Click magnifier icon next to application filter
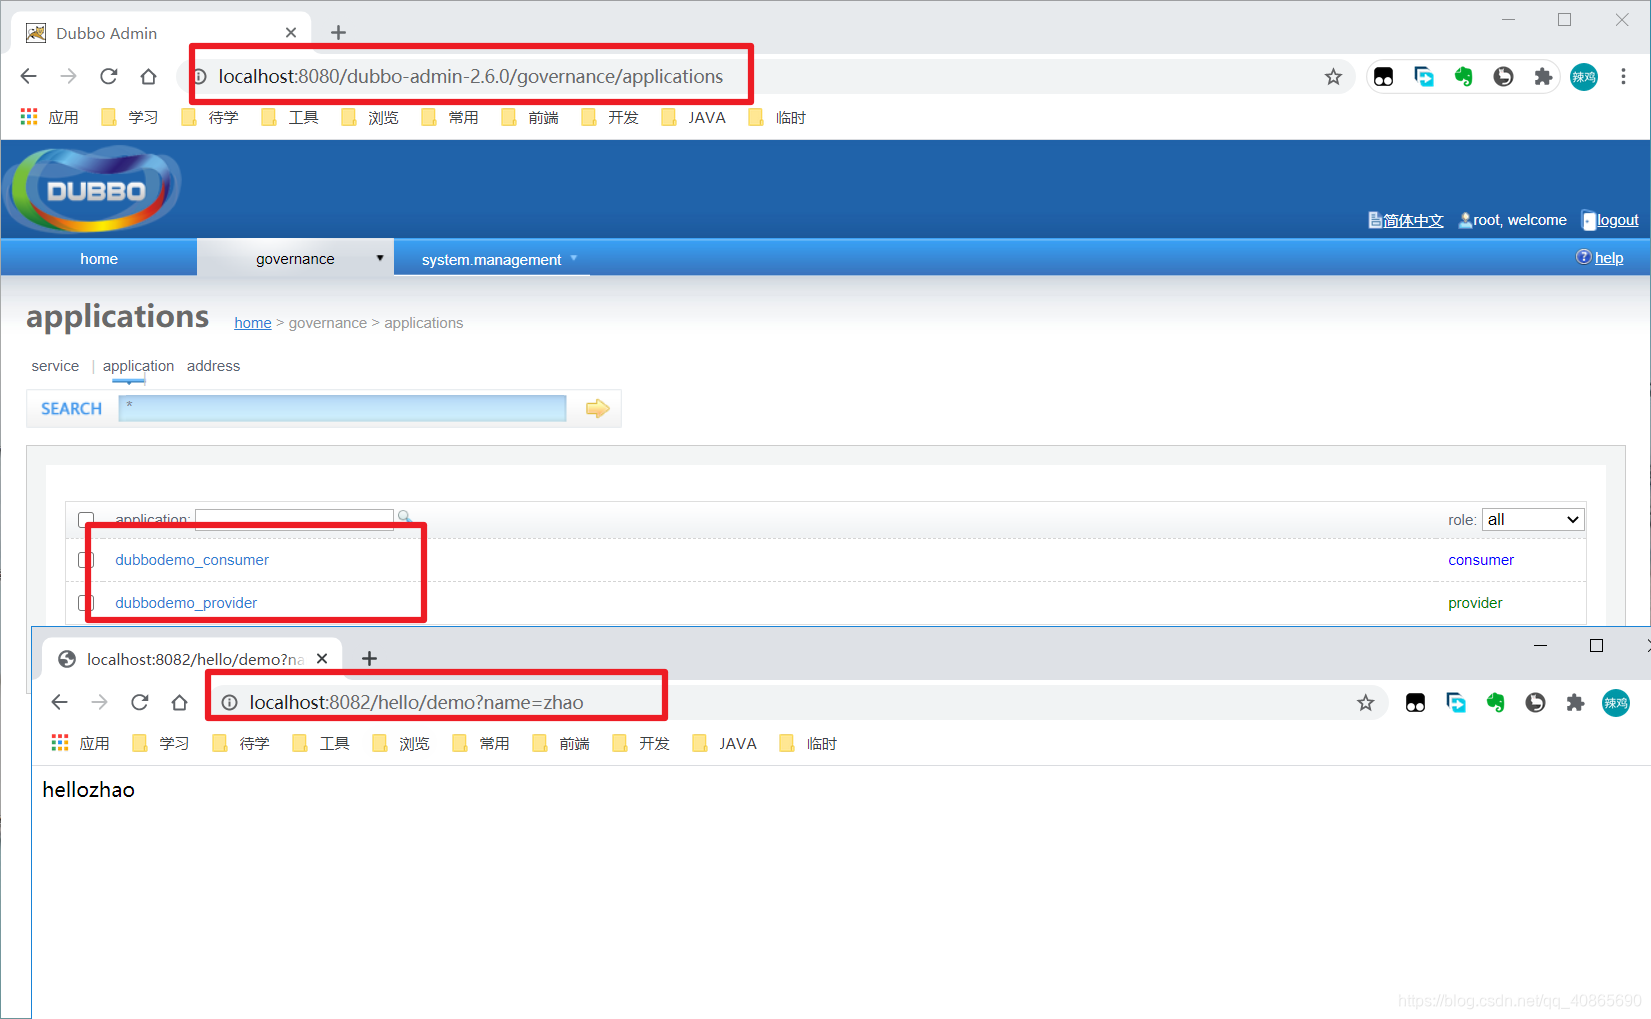The image size is (1651, 1019). tap(404, 516)
